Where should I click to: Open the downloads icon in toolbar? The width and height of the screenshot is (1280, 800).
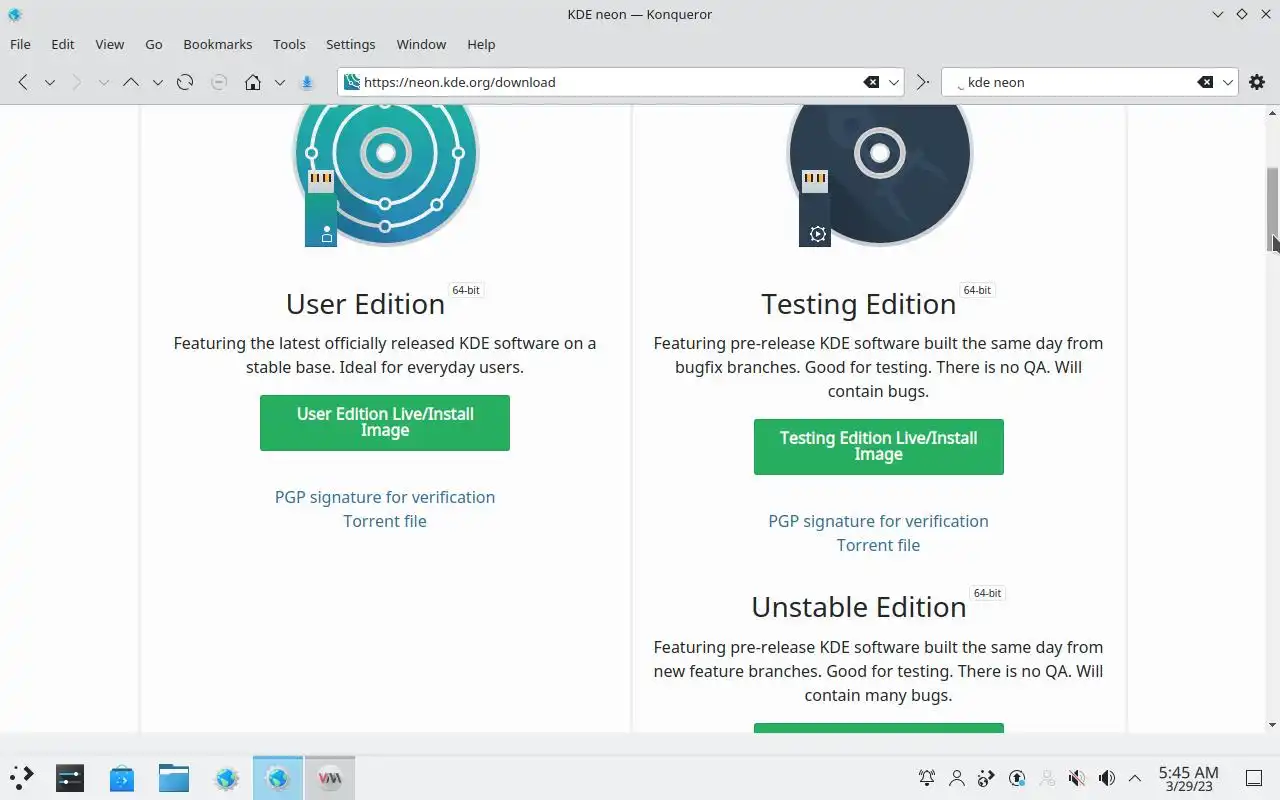click(307, 82)
